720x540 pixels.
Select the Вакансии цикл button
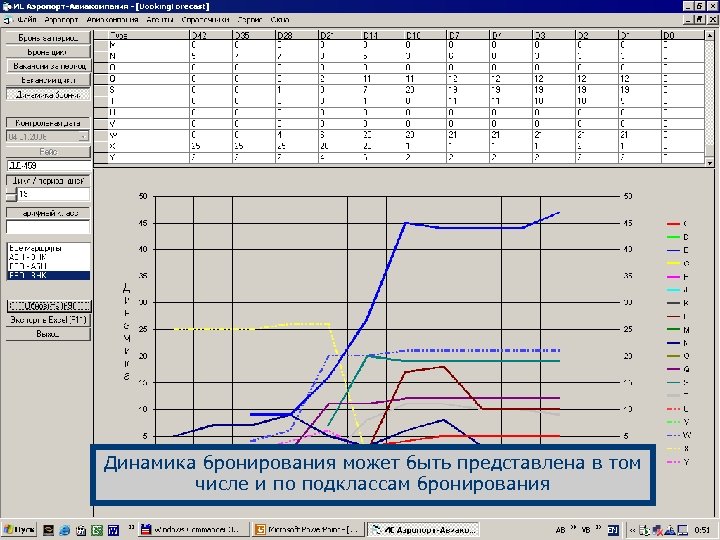(48, 80)
